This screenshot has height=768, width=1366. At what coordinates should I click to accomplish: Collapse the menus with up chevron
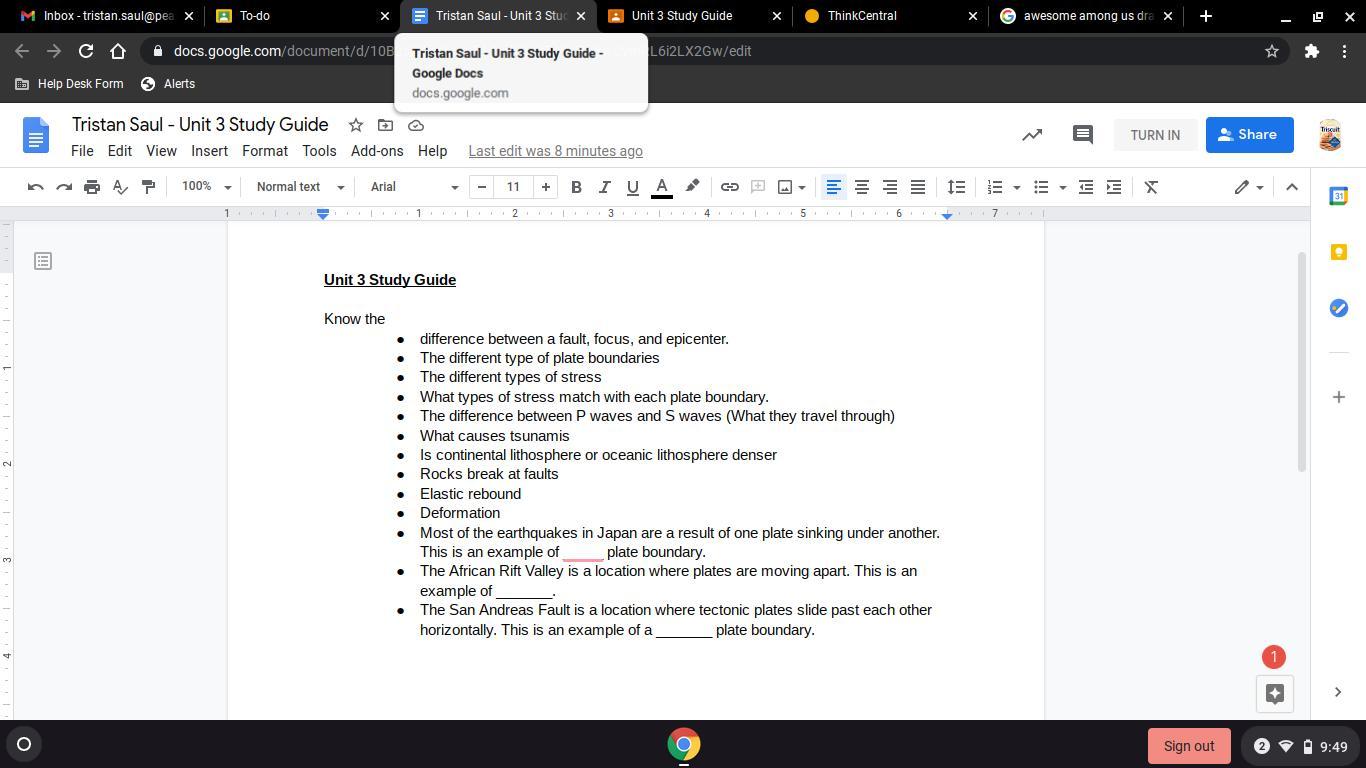(1292, 187)
